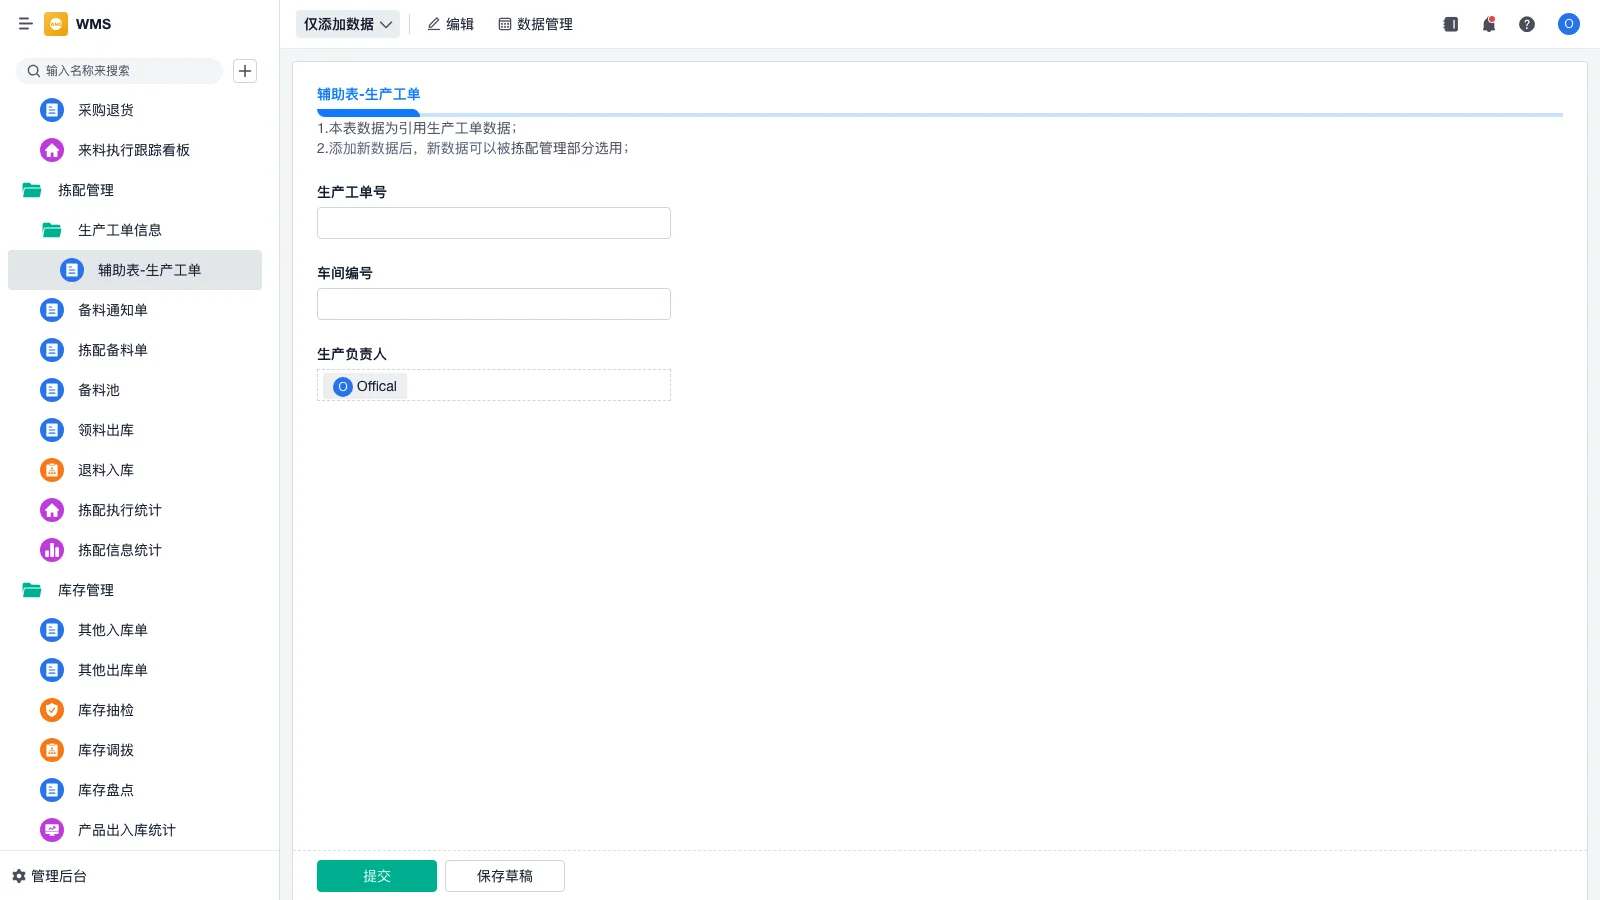Image resolution: width=1600 pixels, height=900 pixels.
Task: Select 辅助表-生产工单 in the sidebar
Action: tap(135, 270)
